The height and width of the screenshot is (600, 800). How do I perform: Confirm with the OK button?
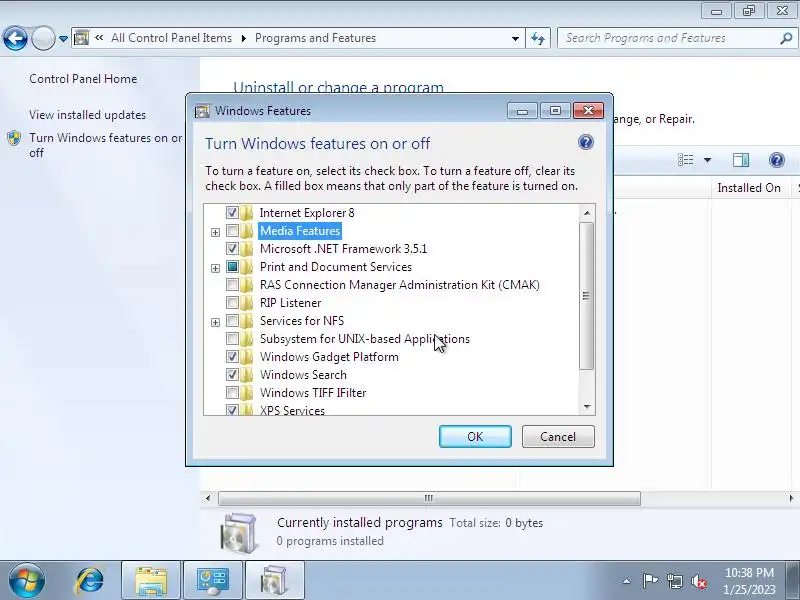coord(475,437)
